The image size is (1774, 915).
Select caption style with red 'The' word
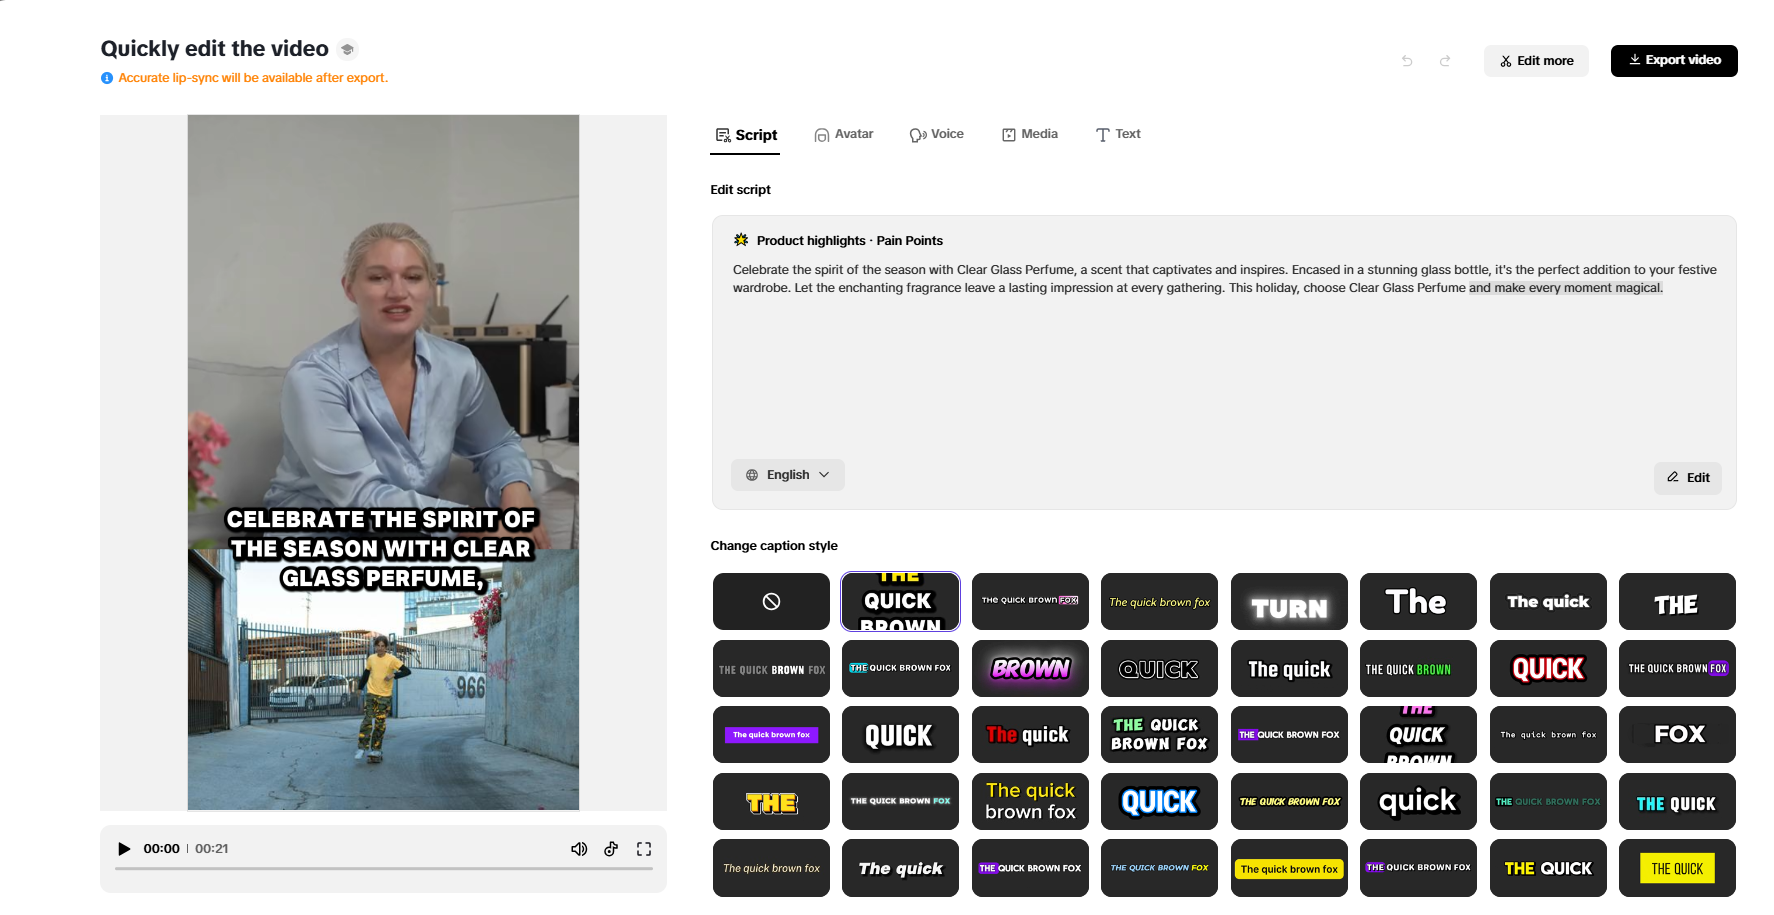click(1030, 735)
